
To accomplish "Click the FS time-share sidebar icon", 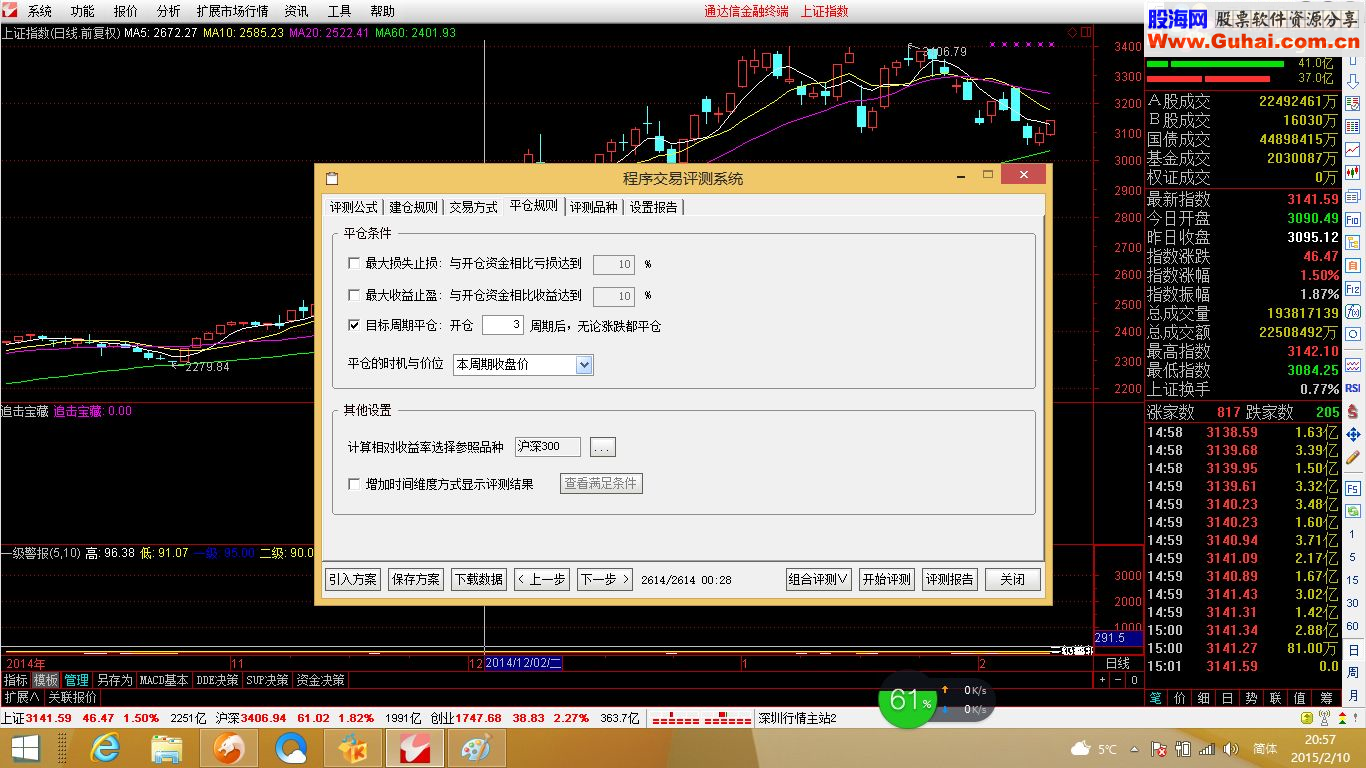I will [1352, 488].
